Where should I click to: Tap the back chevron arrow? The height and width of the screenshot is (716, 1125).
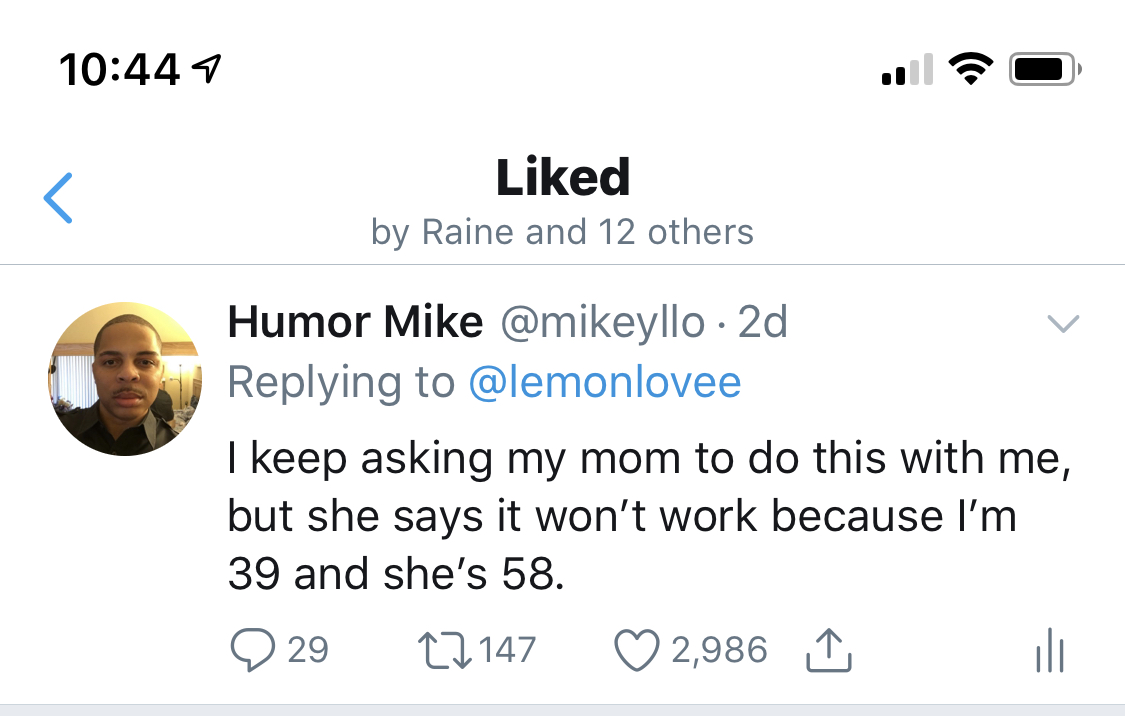(x=58, y=197)
